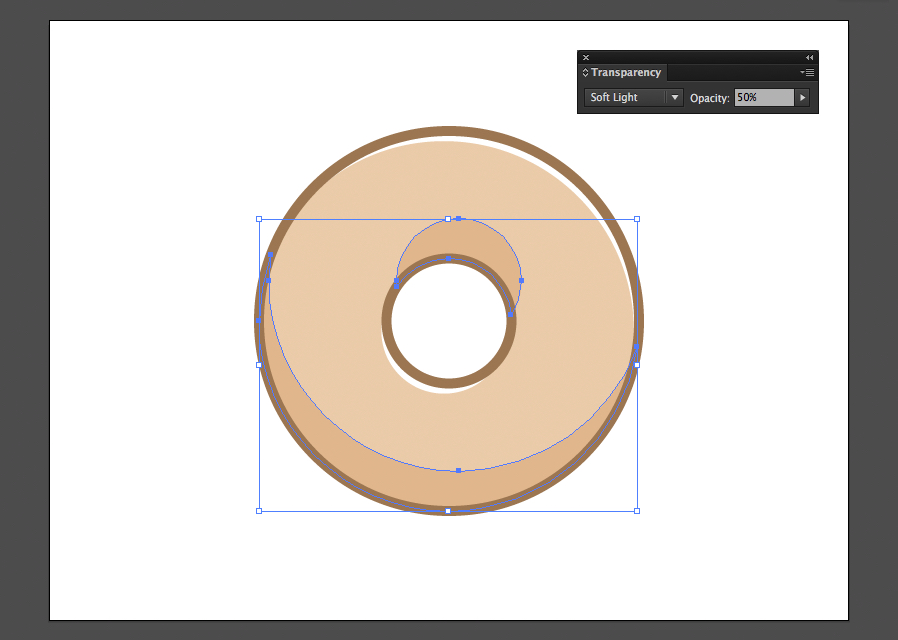Viewport: 898px width, 640px height.
Task: Click the left-middle bounding box handle
Action: [259, 365]
